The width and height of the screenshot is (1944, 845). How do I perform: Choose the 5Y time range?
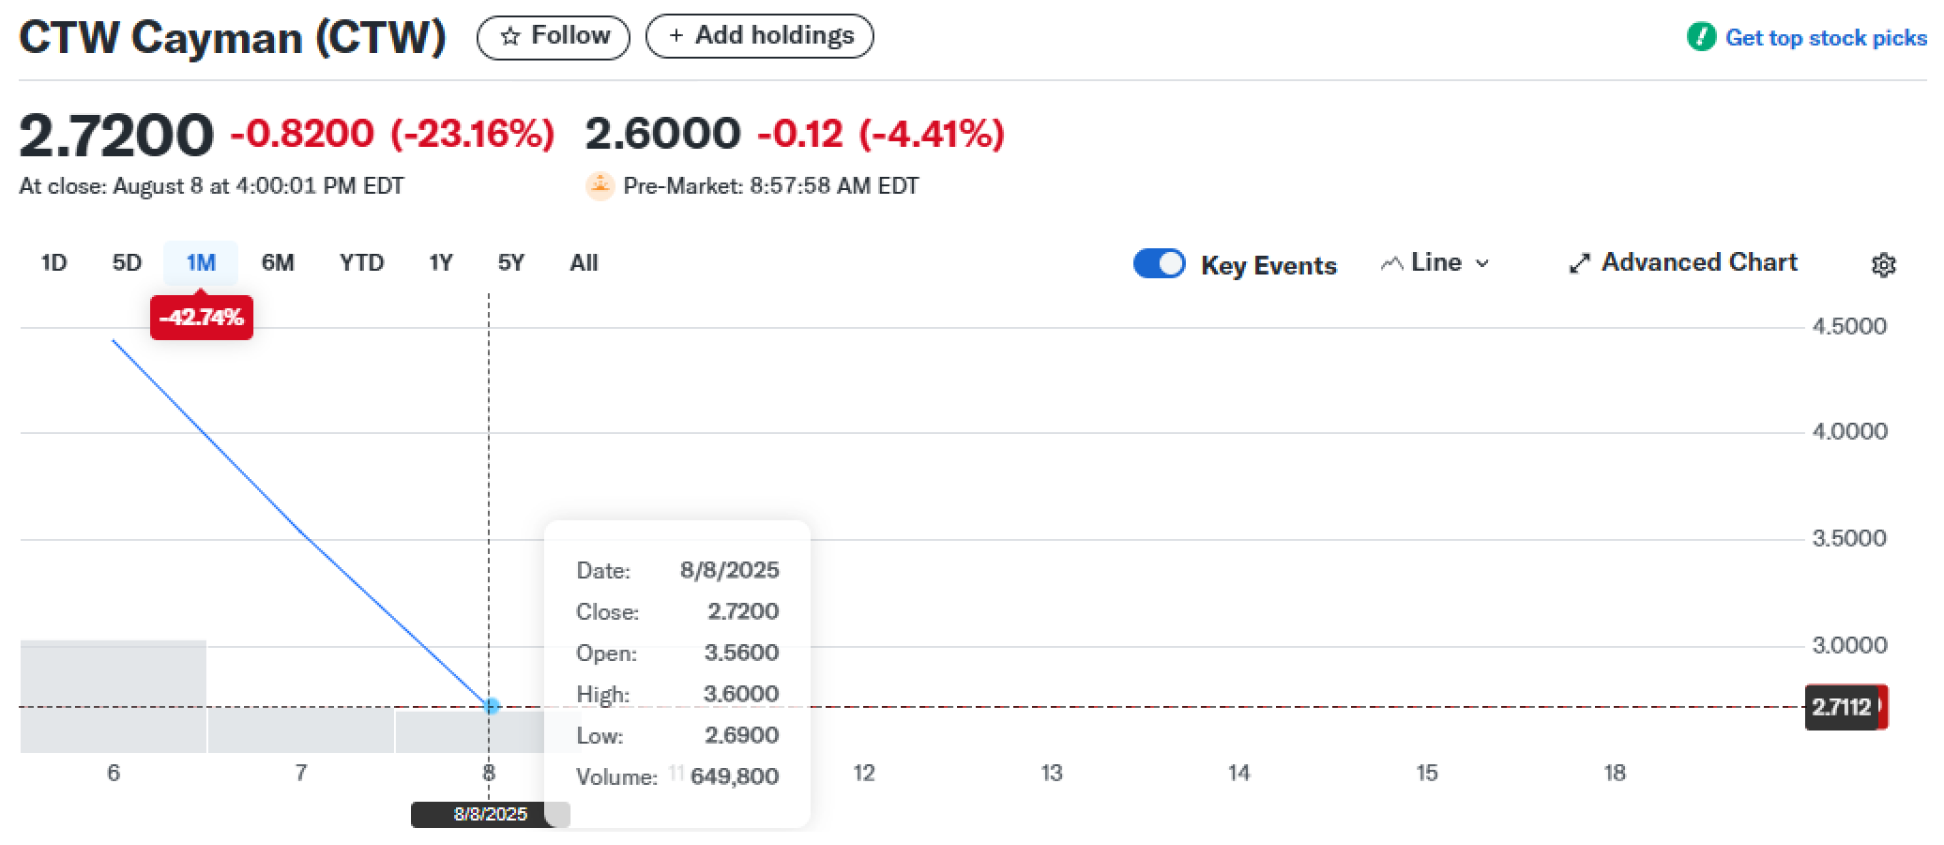pos(511,263)
